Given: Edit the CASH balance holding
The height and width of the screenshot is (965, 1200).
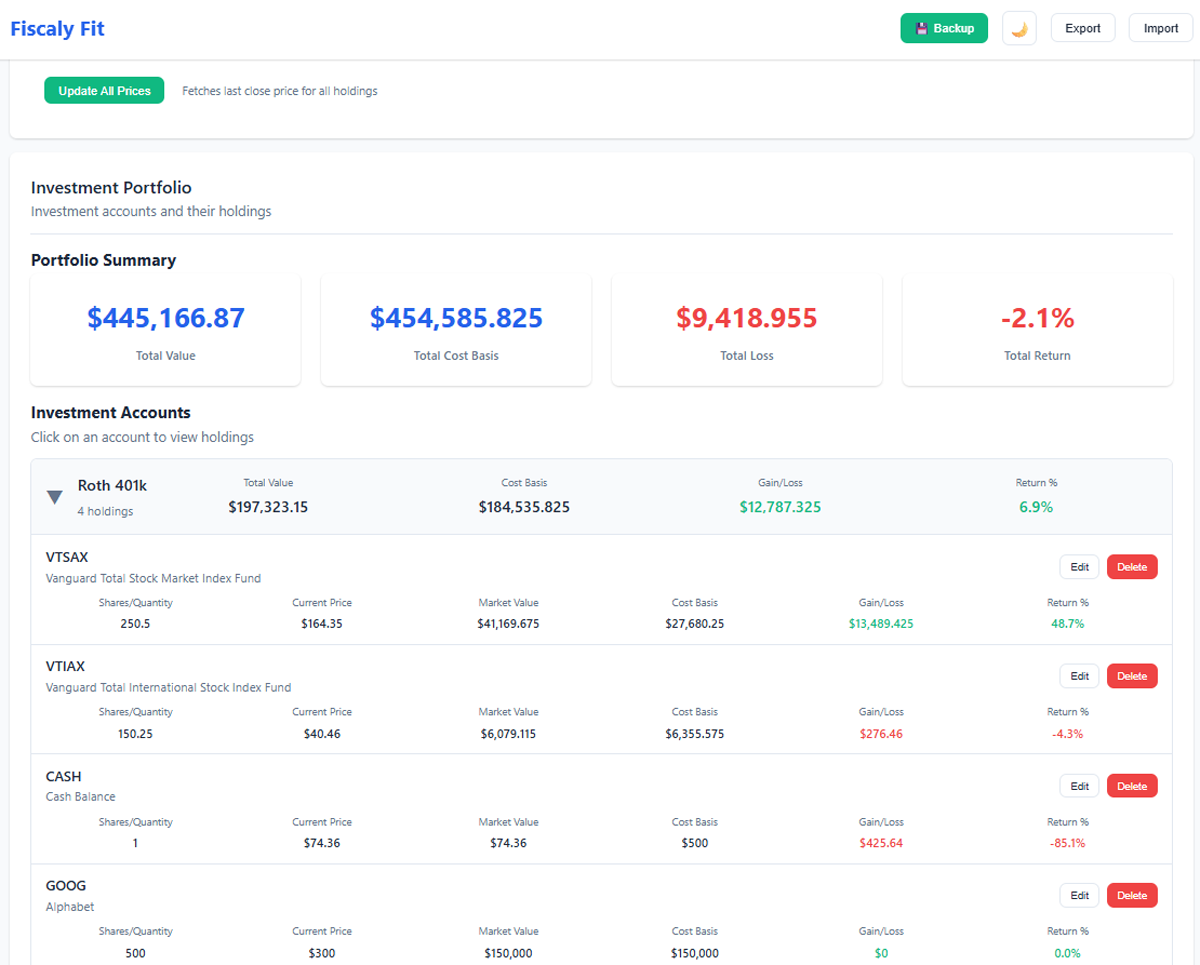Looking at the screenshot, I should (x=1079, y=785).
